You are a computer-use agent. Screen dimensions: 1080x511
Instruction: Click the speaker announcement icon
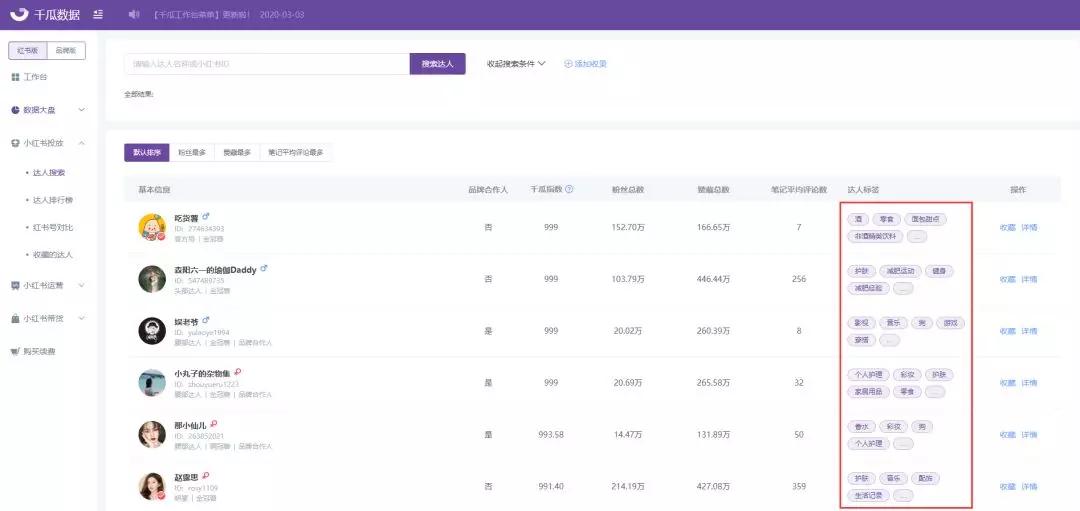135,15
